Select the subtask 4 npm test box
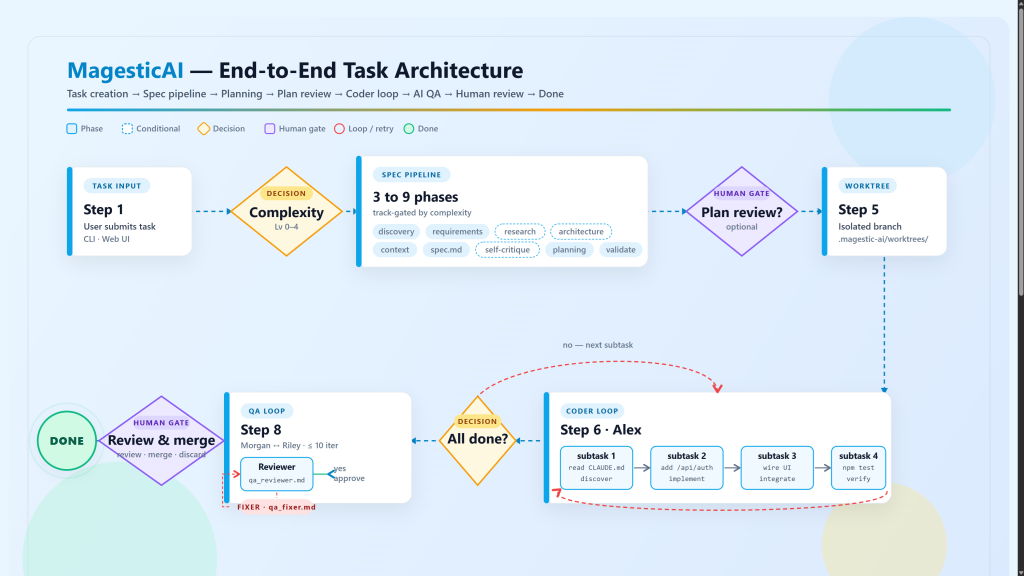The height and width of the screenshot is (576, 1024). tap(858, 468)
